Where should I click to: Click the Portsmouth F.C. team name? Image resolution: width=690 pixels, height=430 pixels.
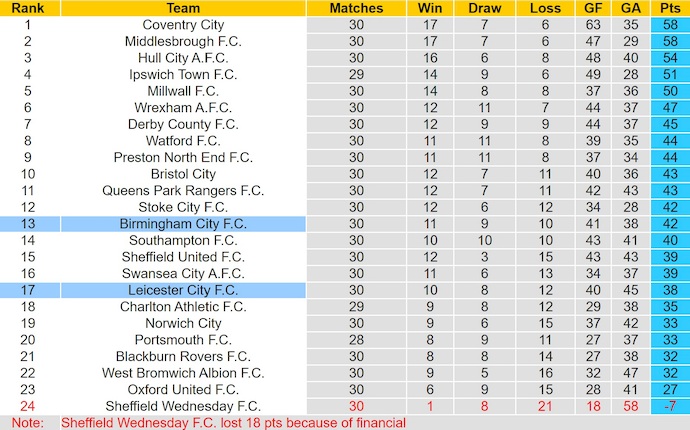[183, 340]
